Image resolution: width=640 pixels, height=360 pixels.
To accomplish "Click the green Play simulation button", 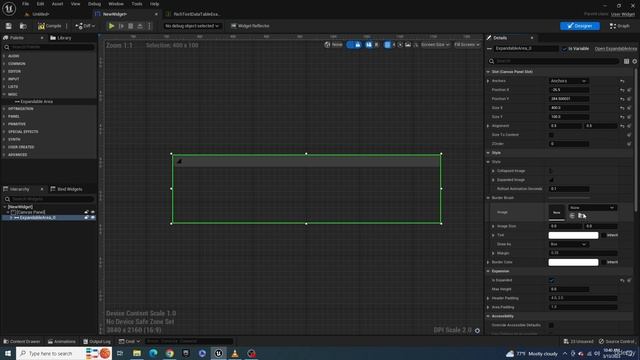I will pos(111,26).
